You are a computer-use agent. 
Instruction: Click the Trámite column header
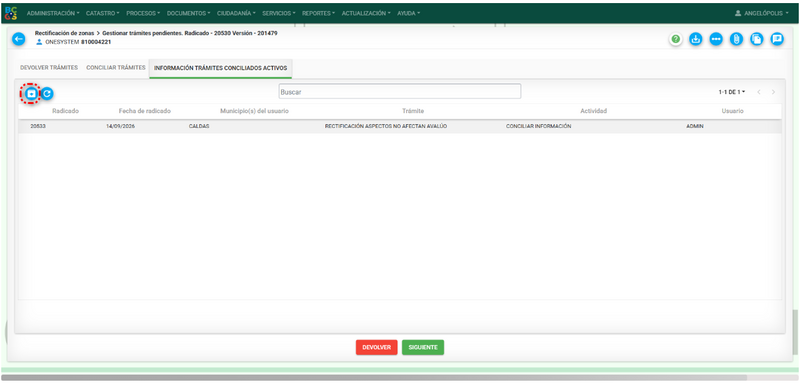(x=413, y=111)
